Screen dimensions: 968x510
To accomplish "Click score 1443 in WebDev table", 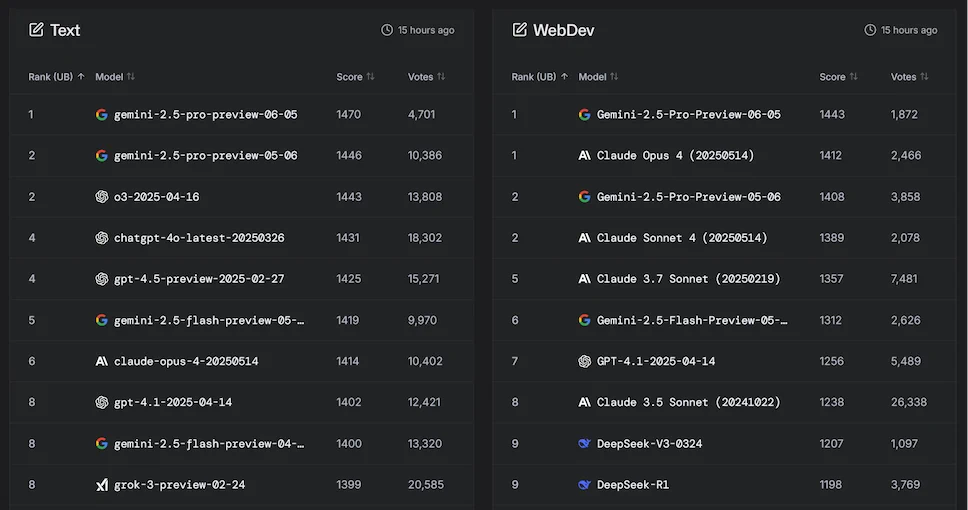I will tap(832, 114).
